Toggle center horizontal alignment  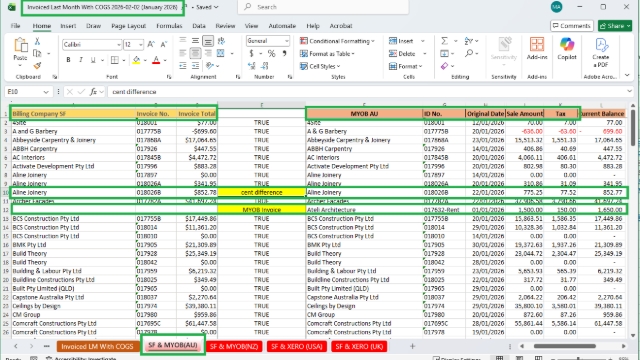(x=196, y=53)
